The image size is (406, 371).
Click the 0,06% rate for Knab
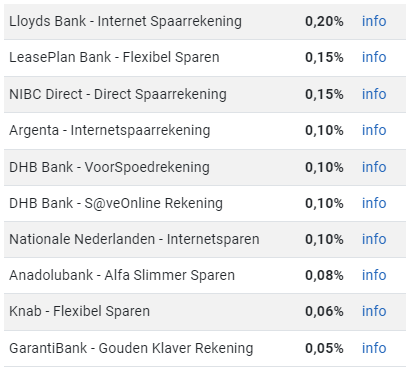click(324, 311)
